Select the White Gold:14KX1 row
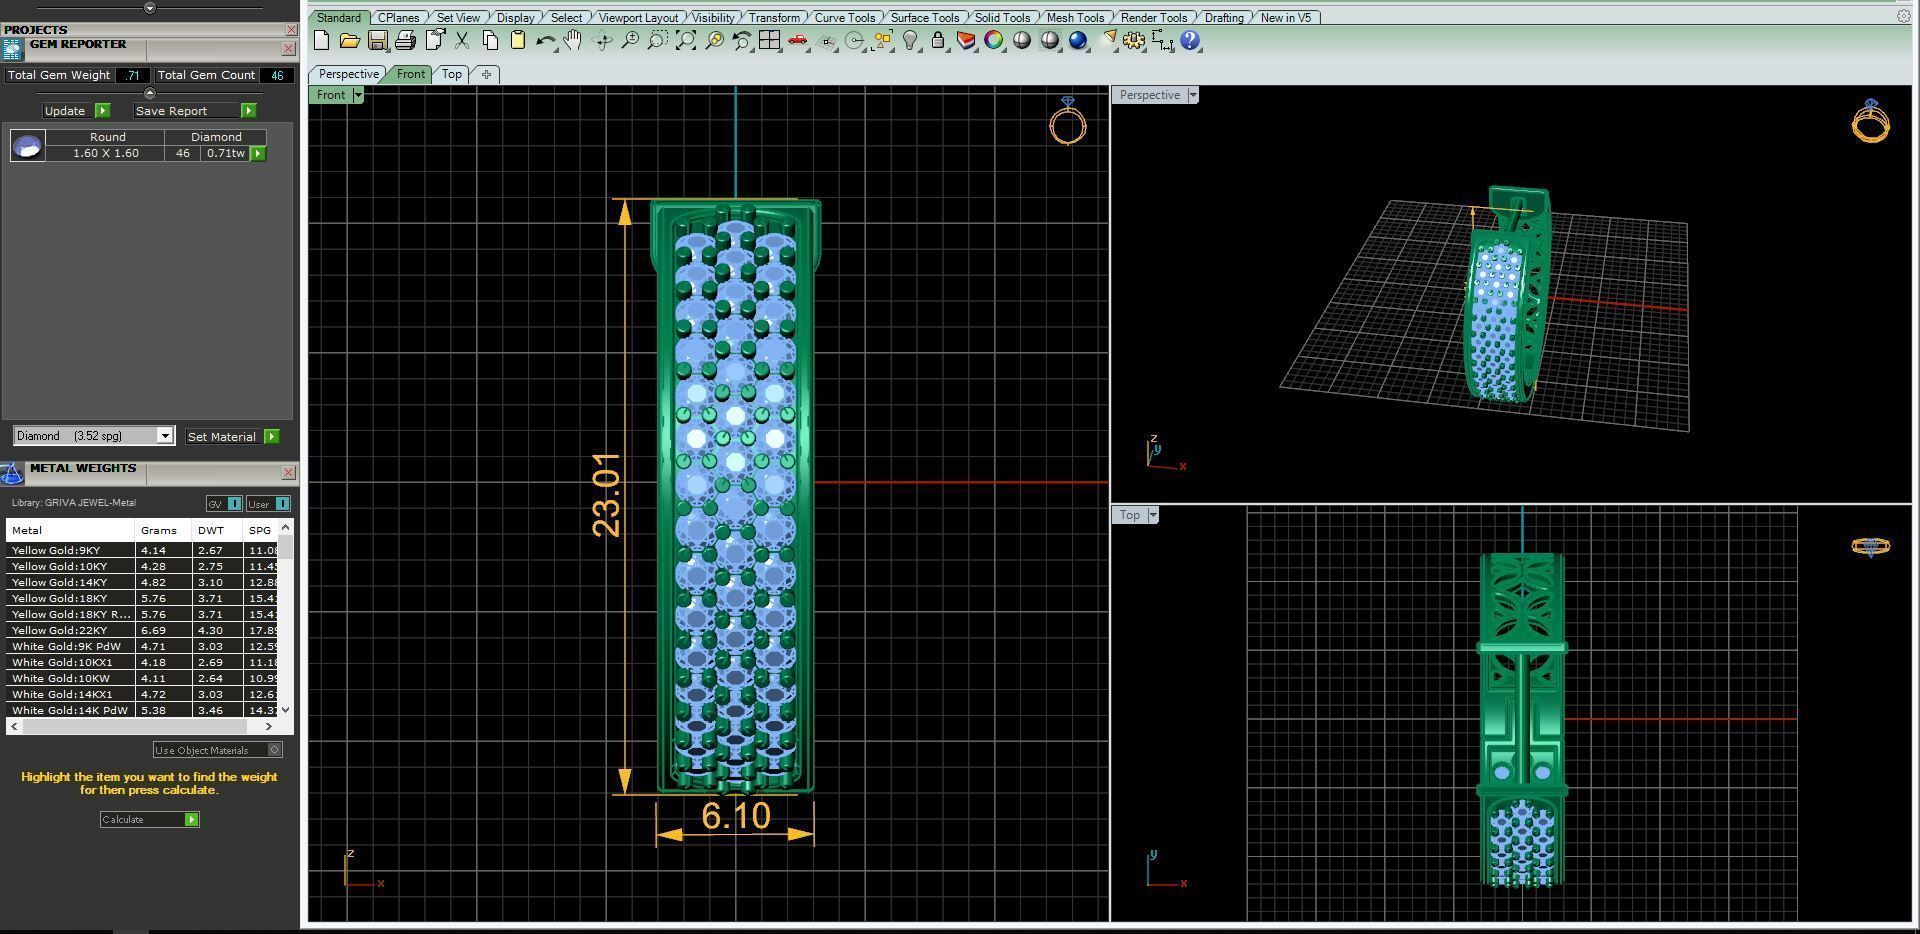Screen dimensions: 1920x934 point(142,694)
